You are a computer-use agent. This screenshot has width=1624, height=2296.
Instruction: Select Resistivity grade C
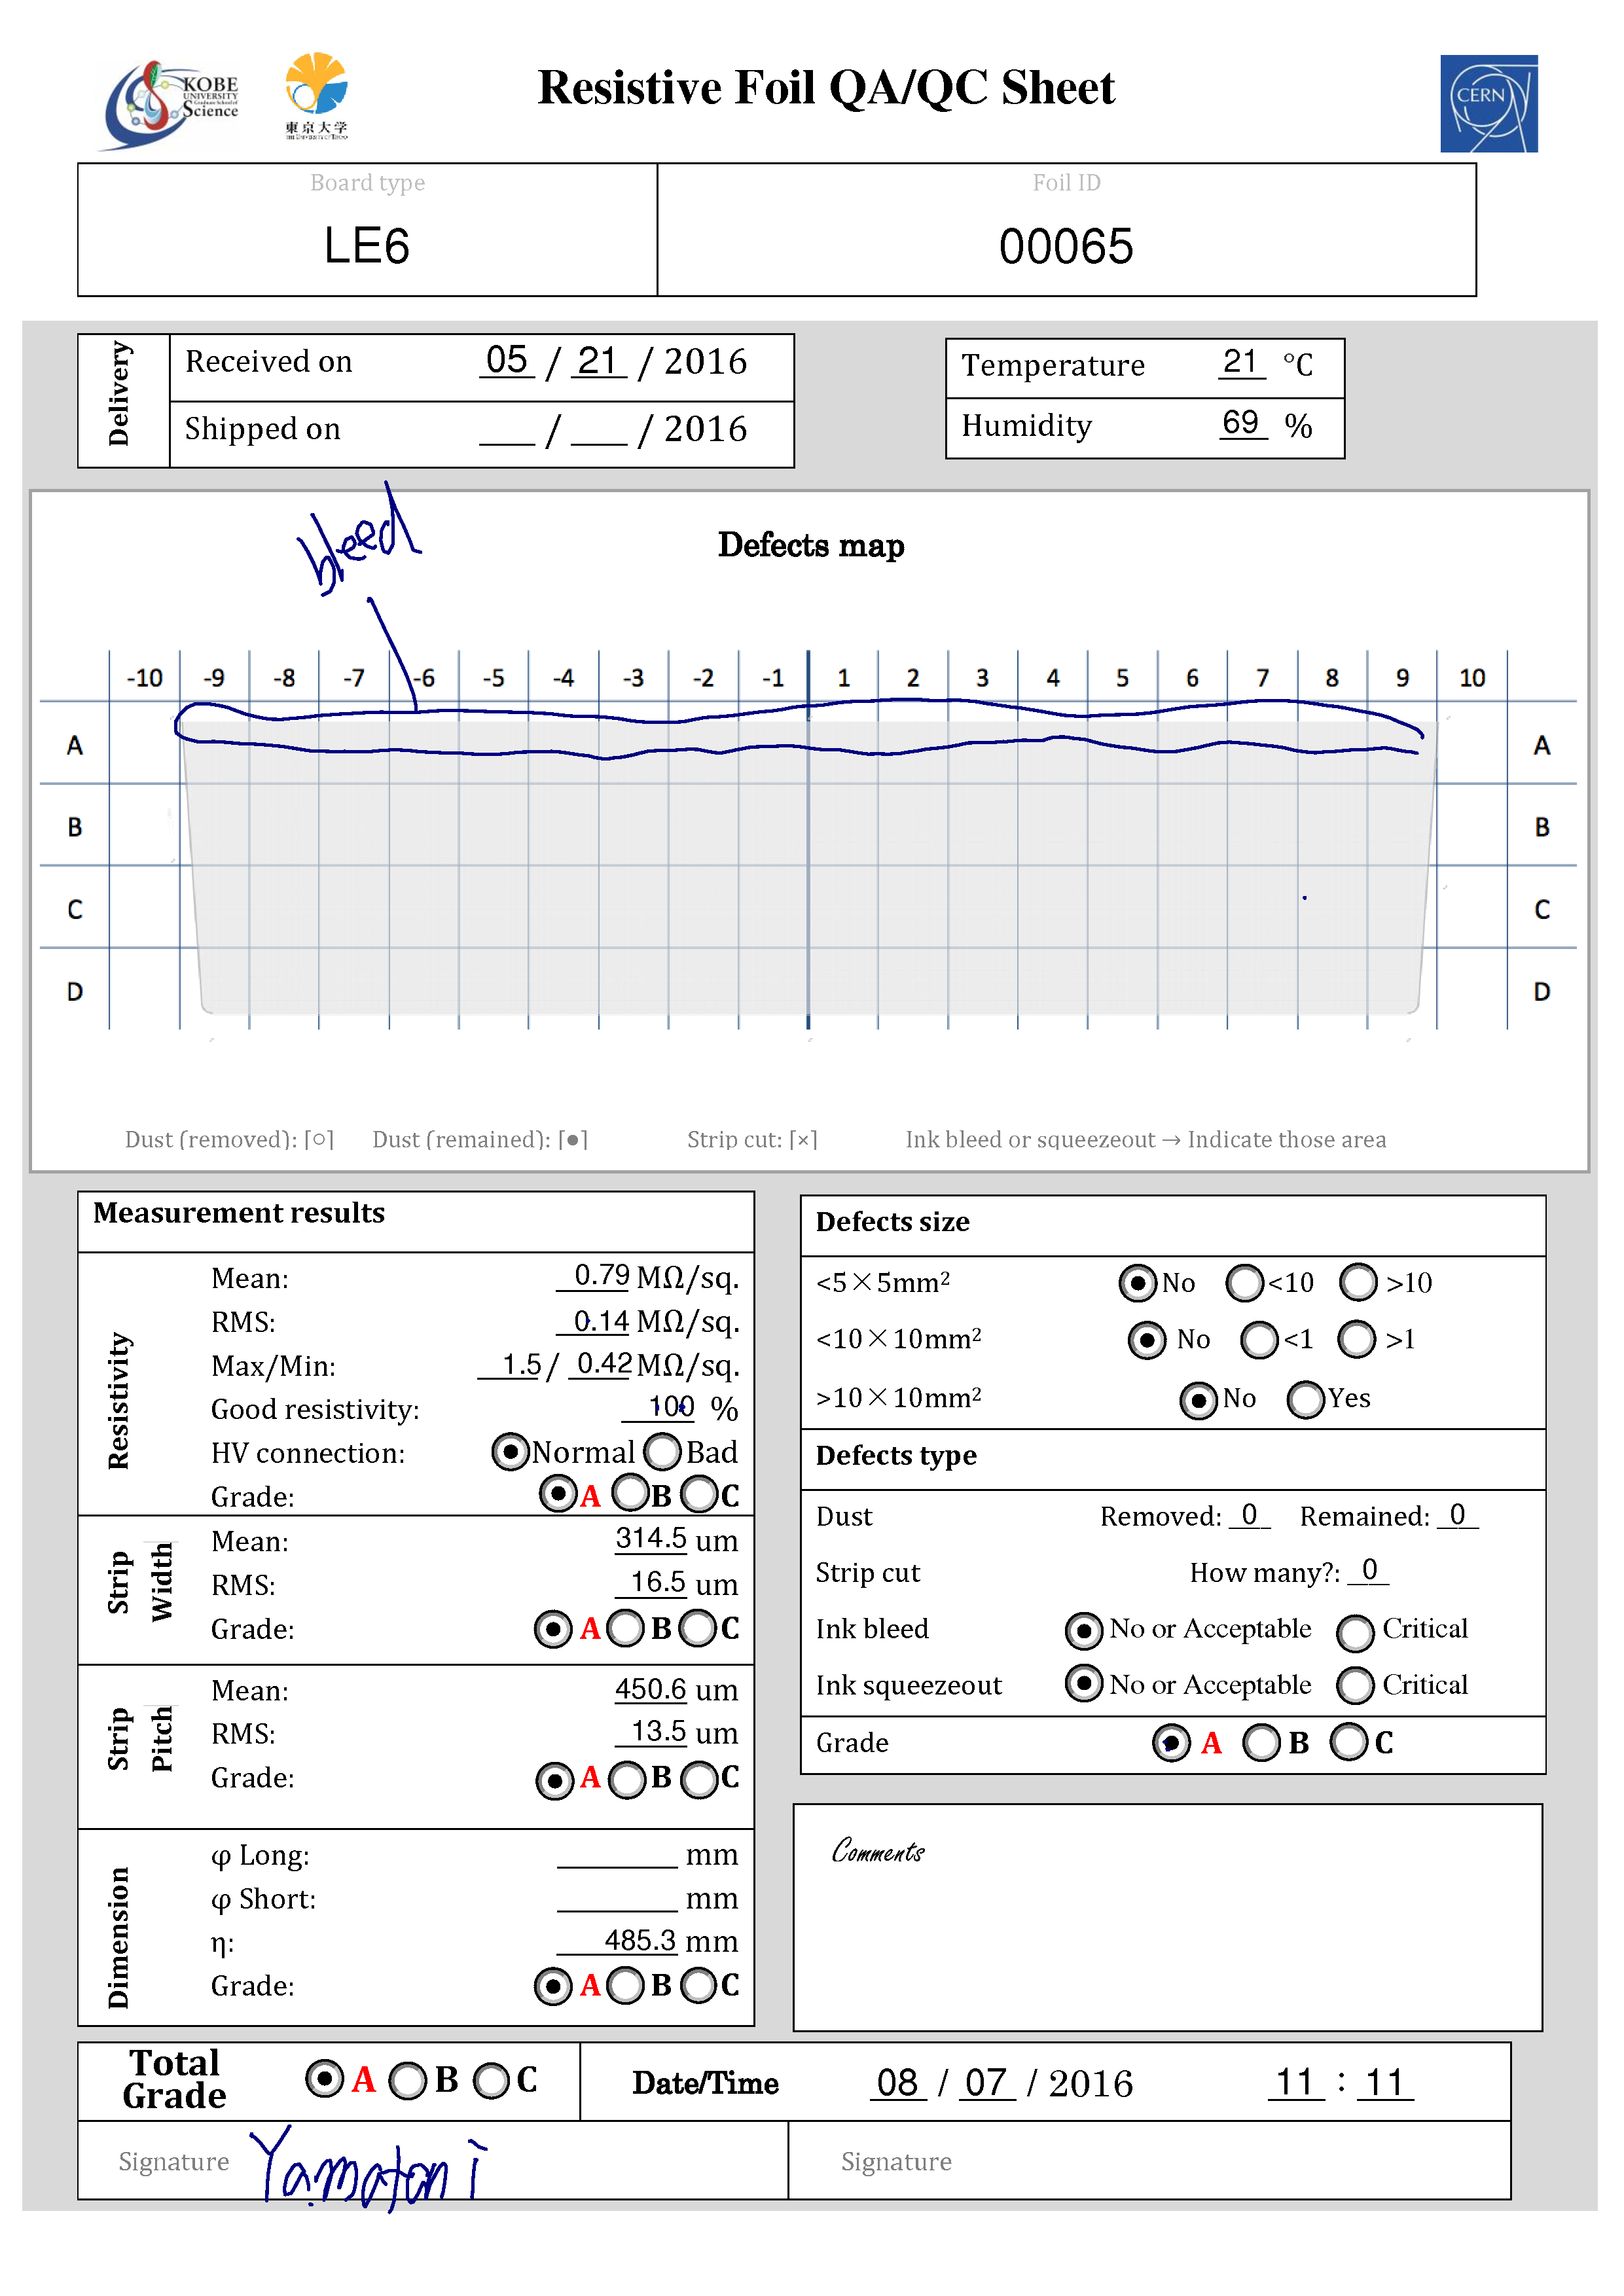(699, 1495)
